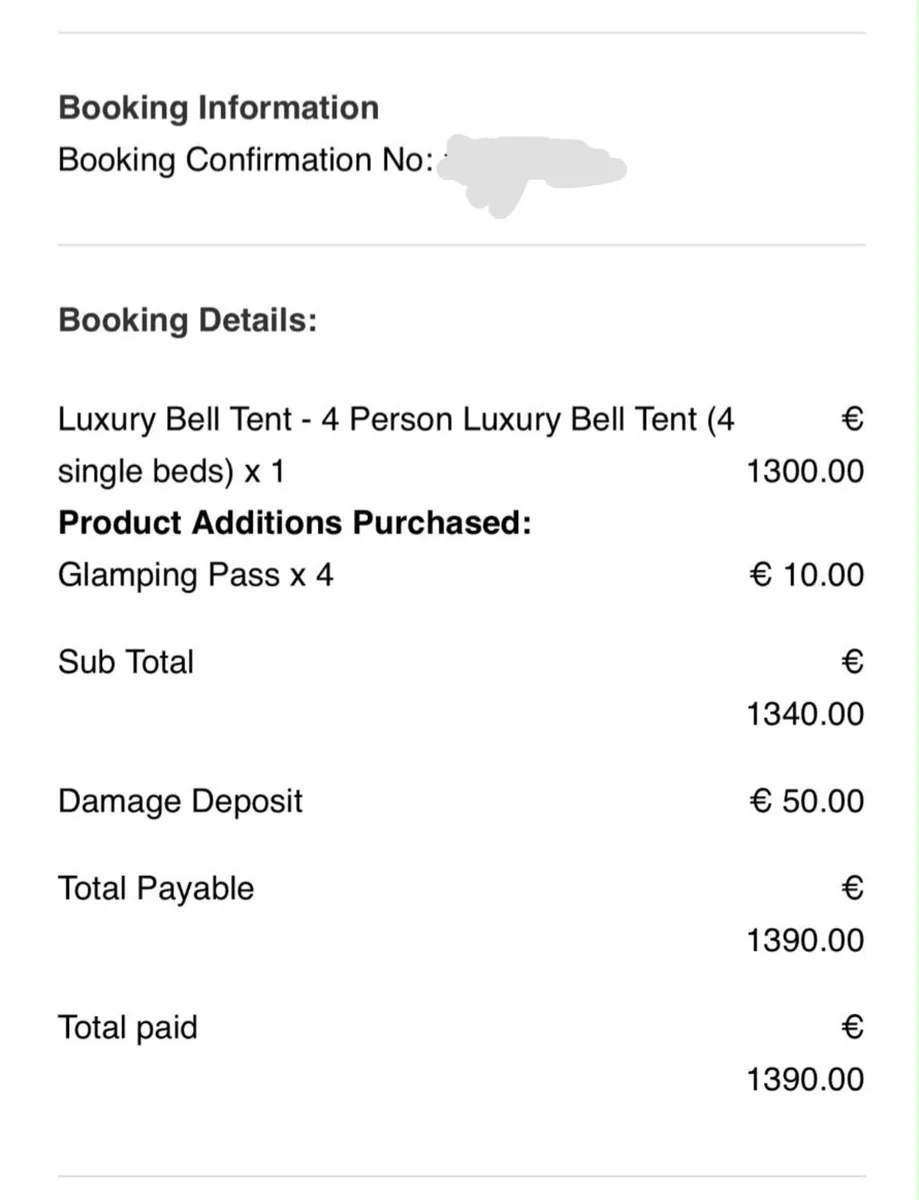Click the Glamping Pass x 4 item
This screenshot has width=919, height=1200.
[x=195, y=575]
